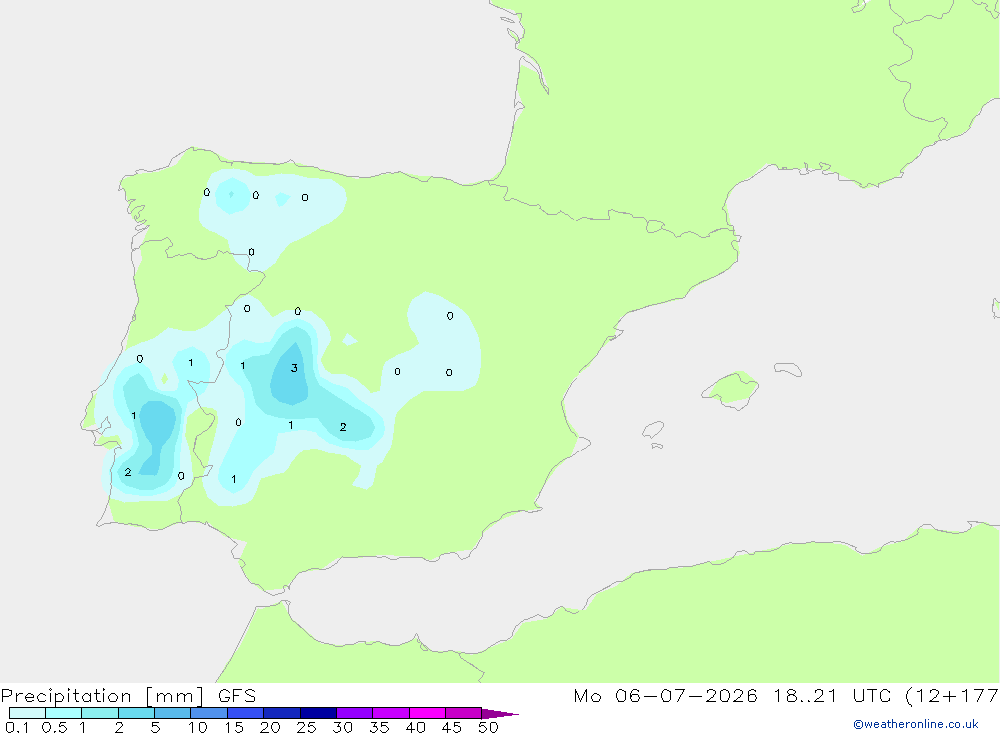Pick the 5–10 mm legend swatch

pyautogui.click(x=173, y=713)
